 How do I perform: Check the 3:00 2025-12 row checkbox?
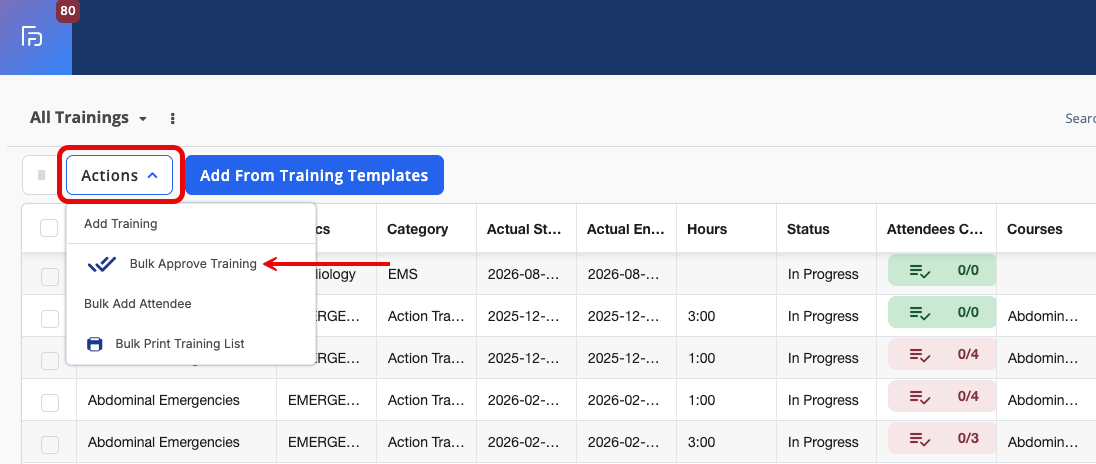pos(50,319)
